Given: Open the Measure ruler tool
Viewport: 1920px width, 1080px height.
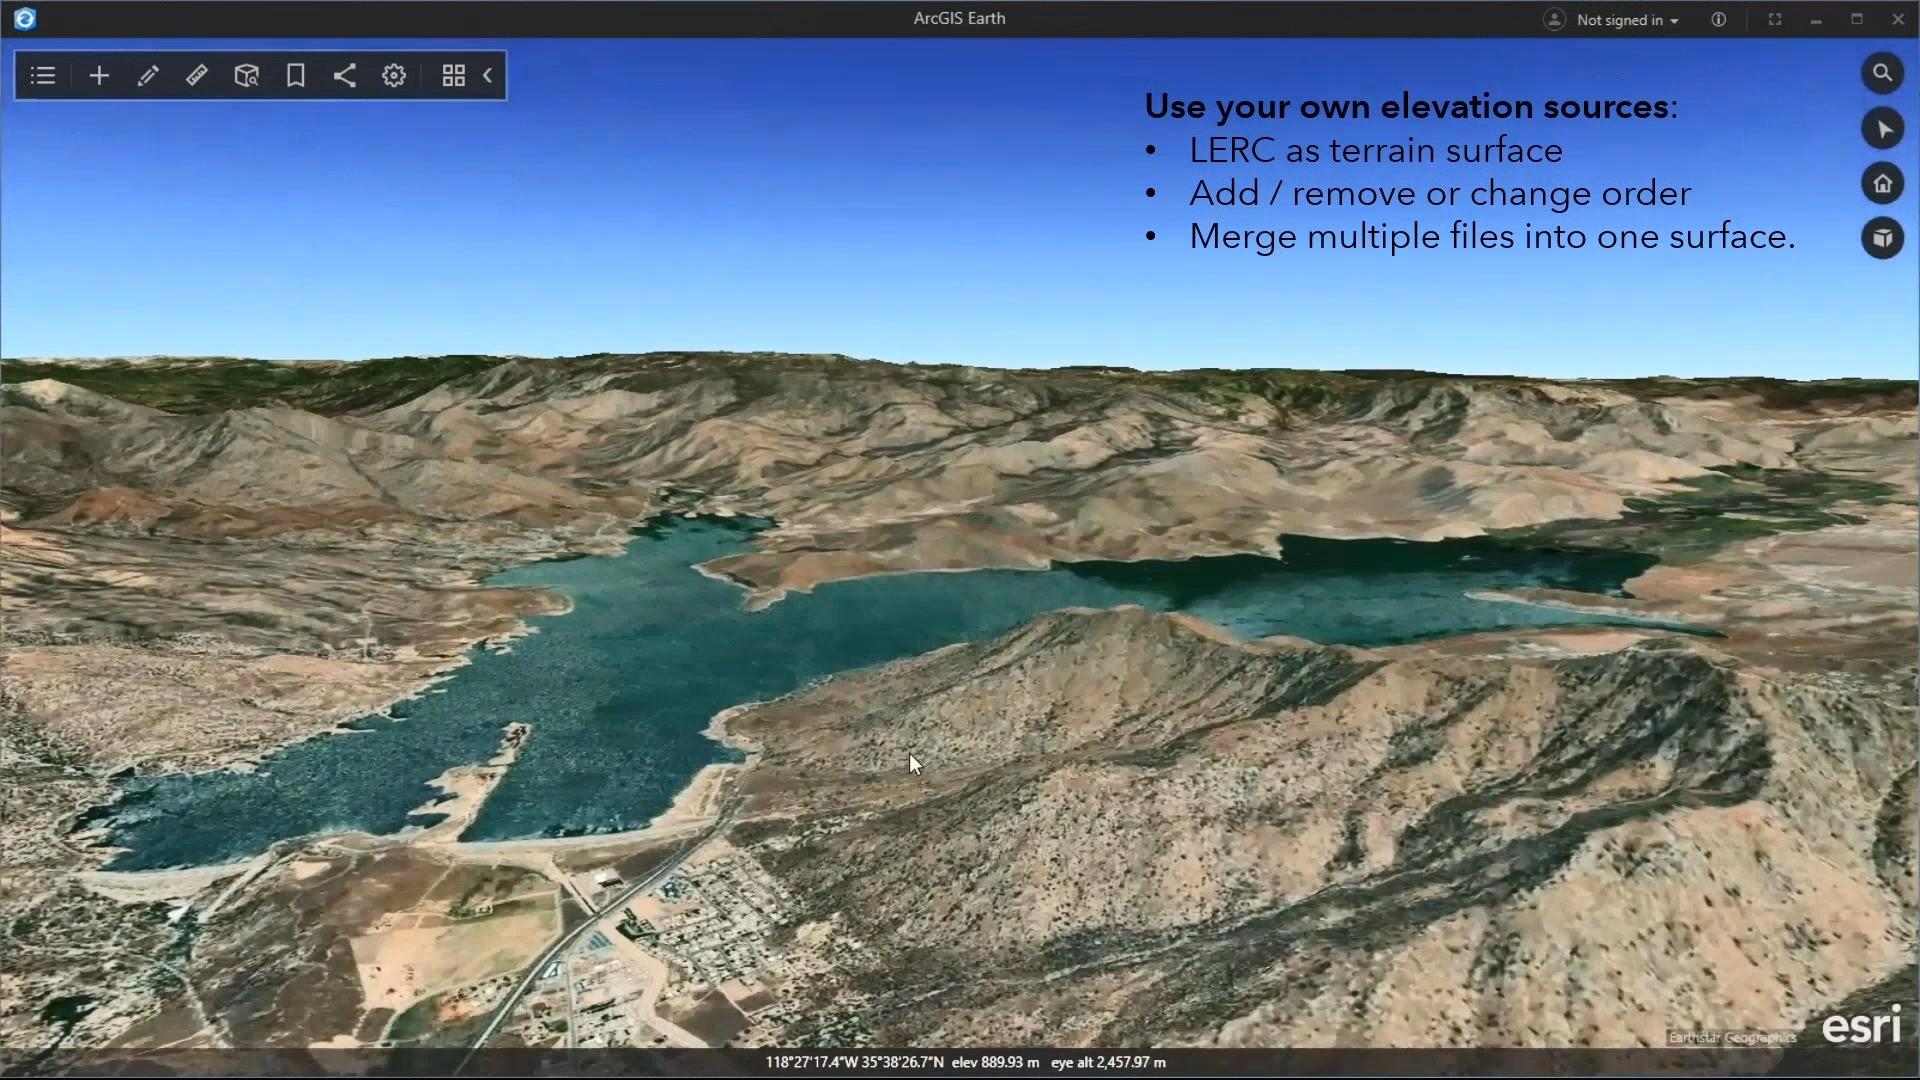Looking at the screenshot, I should click(x=197, y=76).
